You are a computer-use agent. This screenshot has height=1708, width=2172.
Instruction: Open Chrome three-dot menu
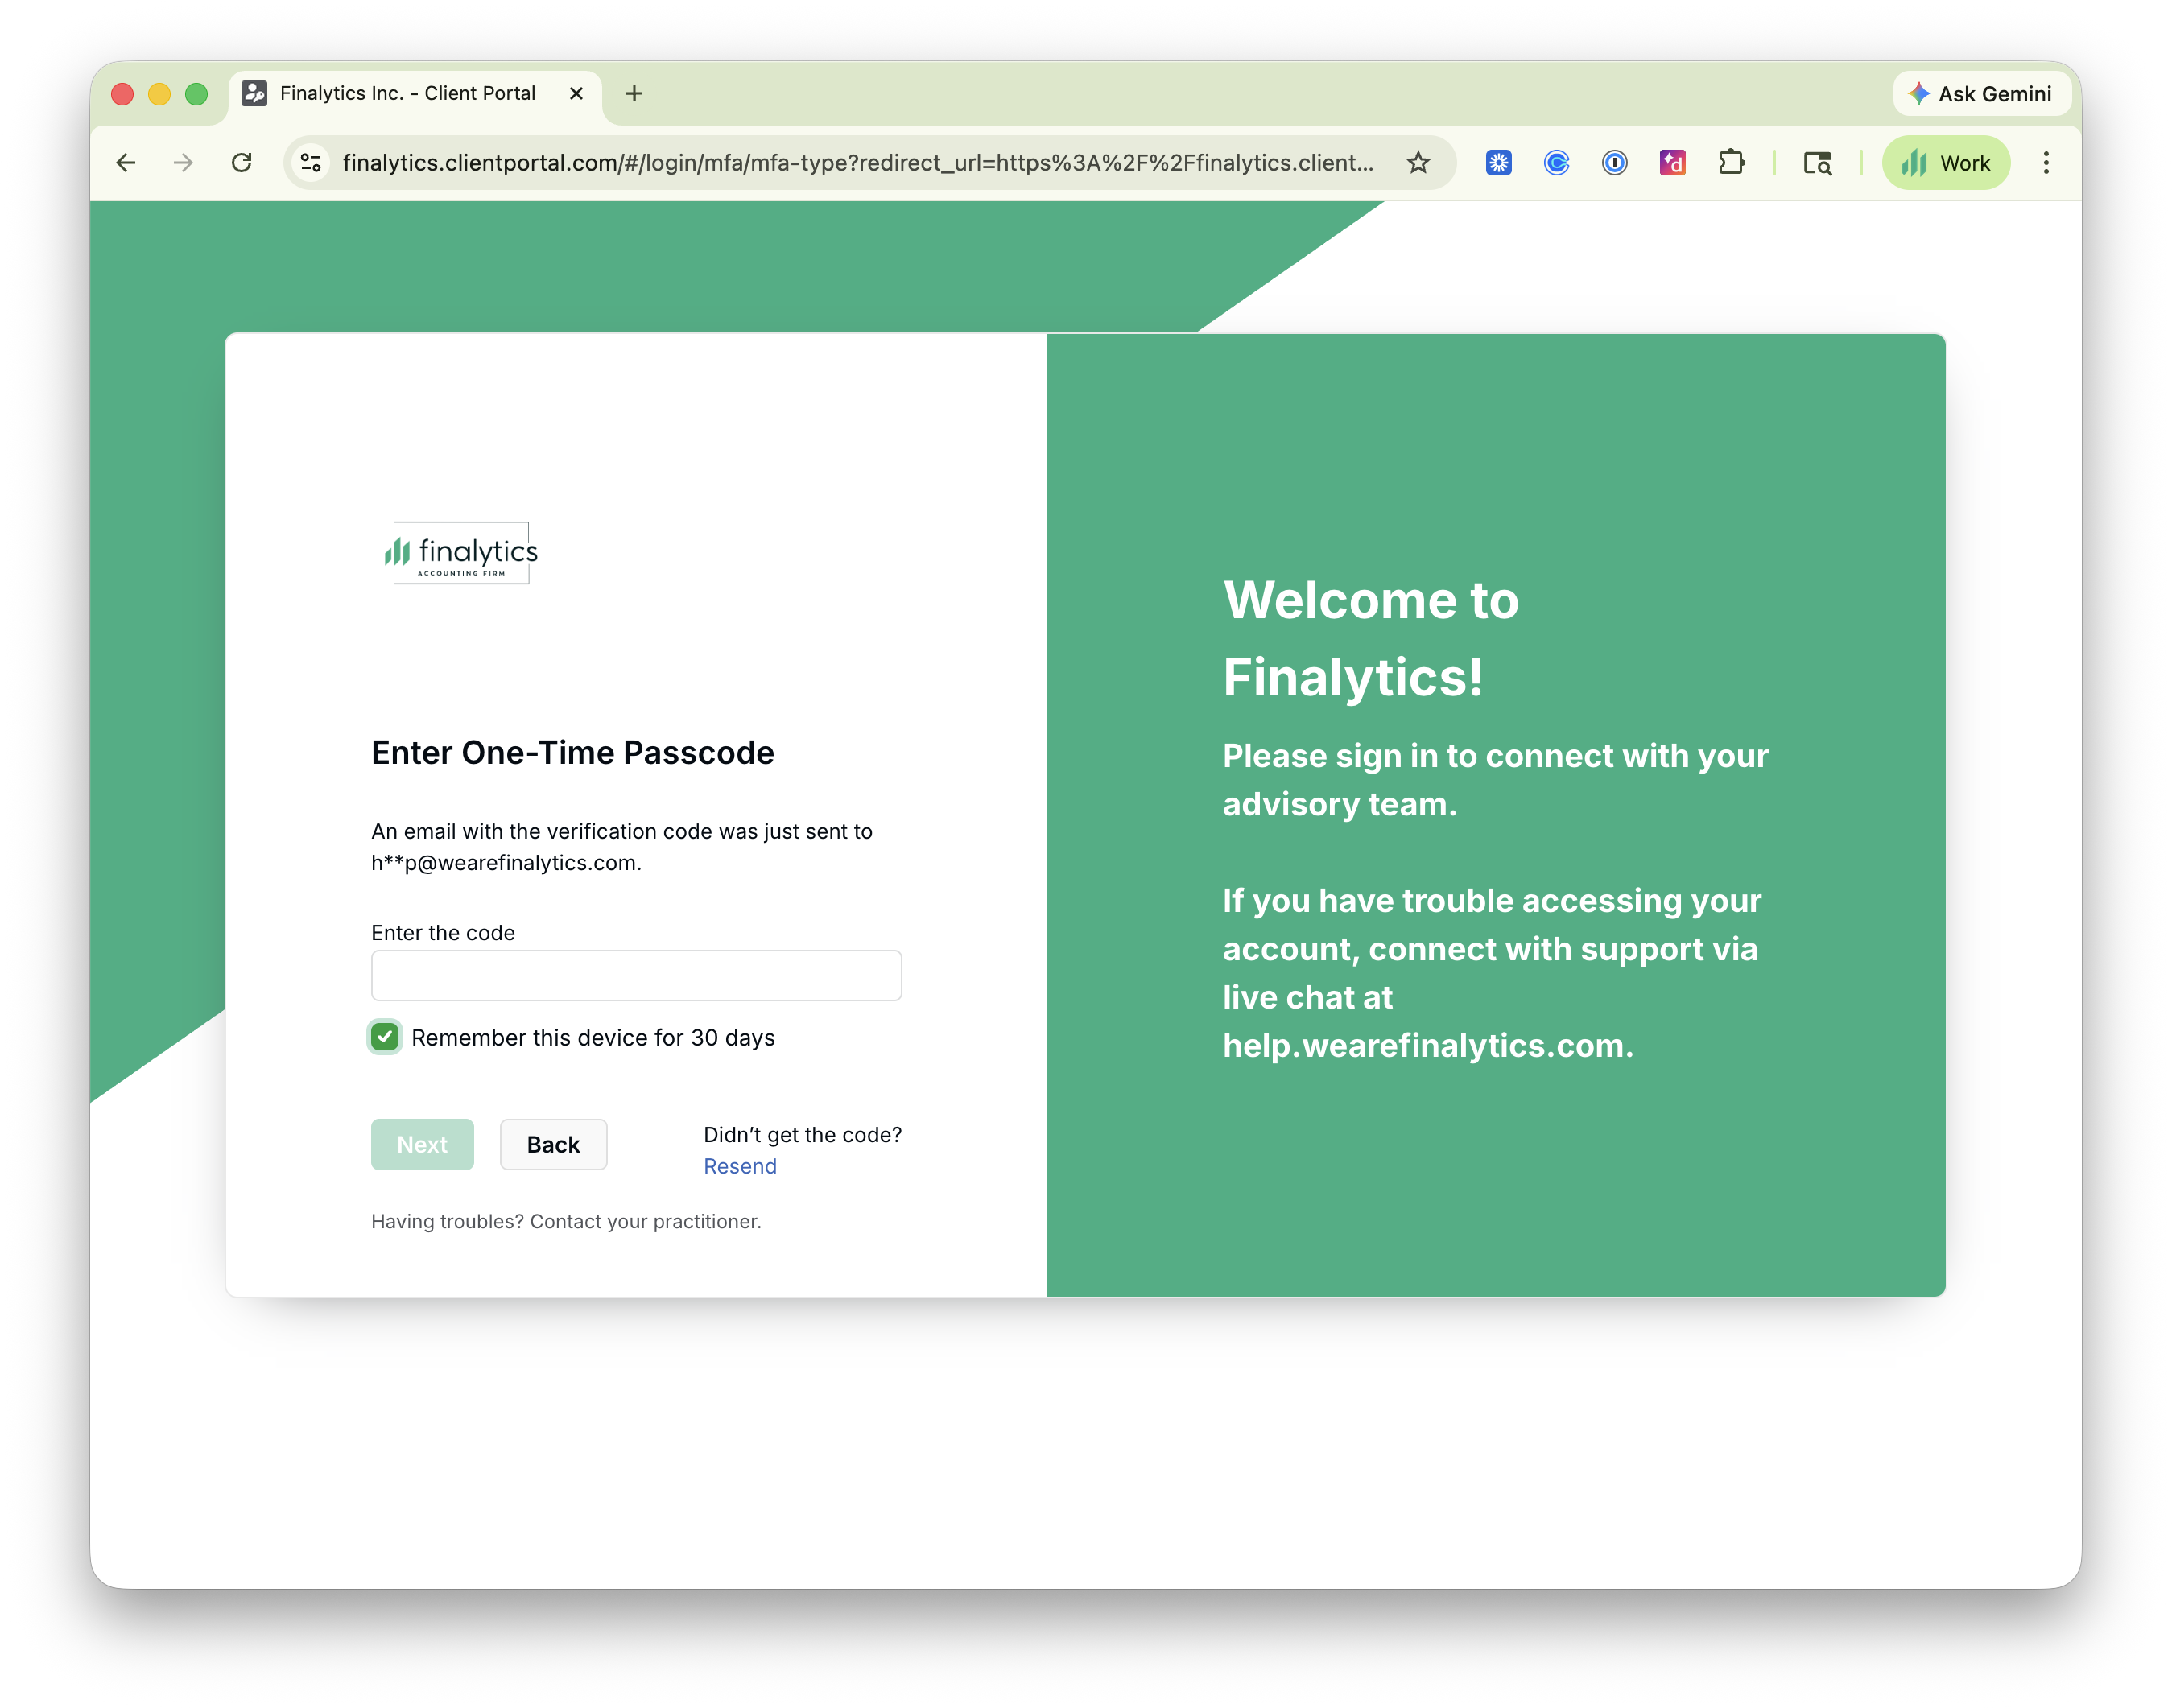(x=2046, y=163)
